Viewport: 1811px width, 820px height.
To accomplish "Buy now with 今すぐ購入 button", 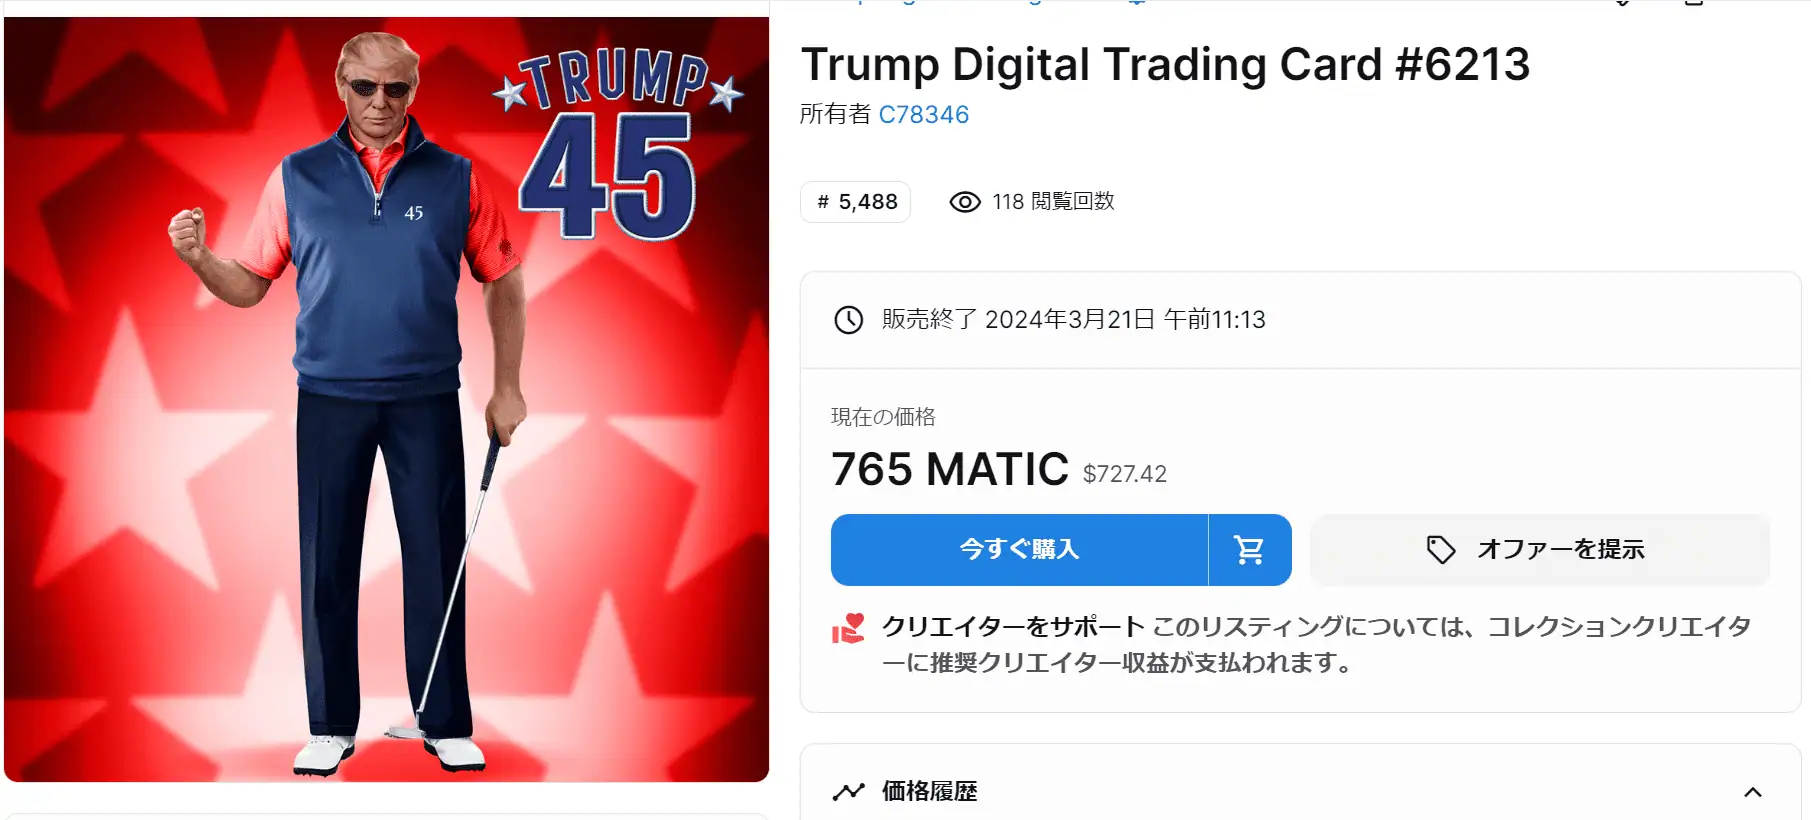I will point(1019,550).
